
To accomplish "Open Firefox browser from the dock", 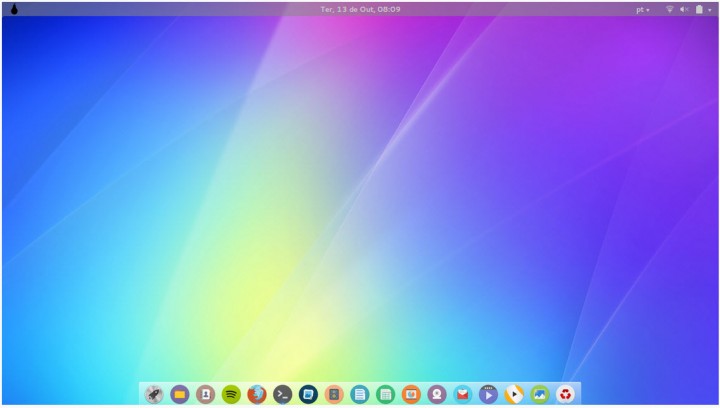I will click(x=257, y=394).
